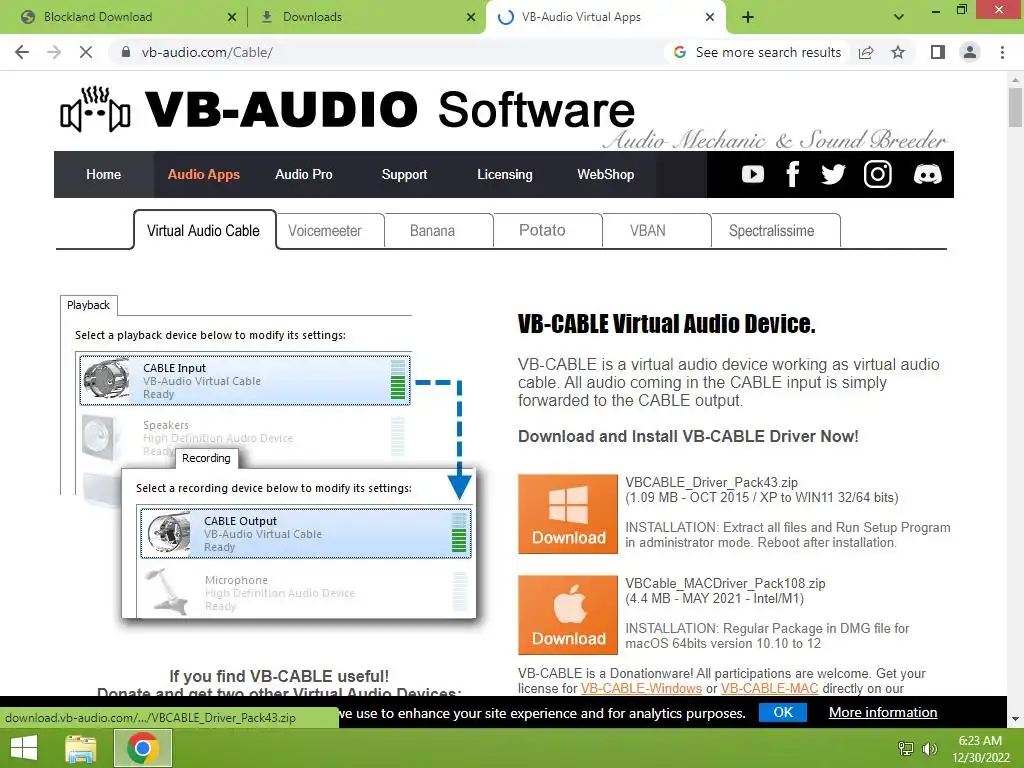This screenshot has width=1024, height=768.
Task: Click the share page icon in address bar
Action: pos(866,52)
